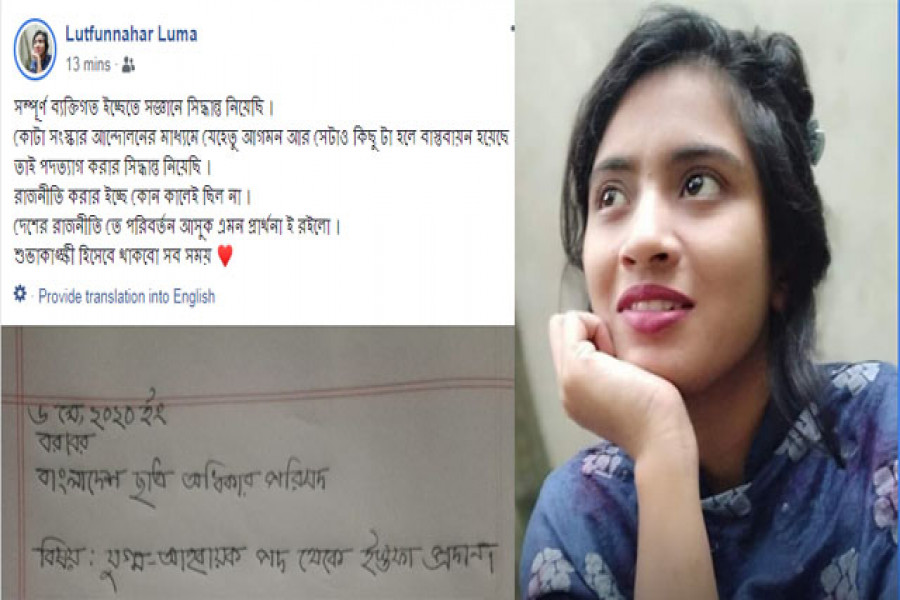Viewport: 900px width, 600px height.
Task: Click the Lutfunnahar Luma name link
Action: (x=131, y=34)
